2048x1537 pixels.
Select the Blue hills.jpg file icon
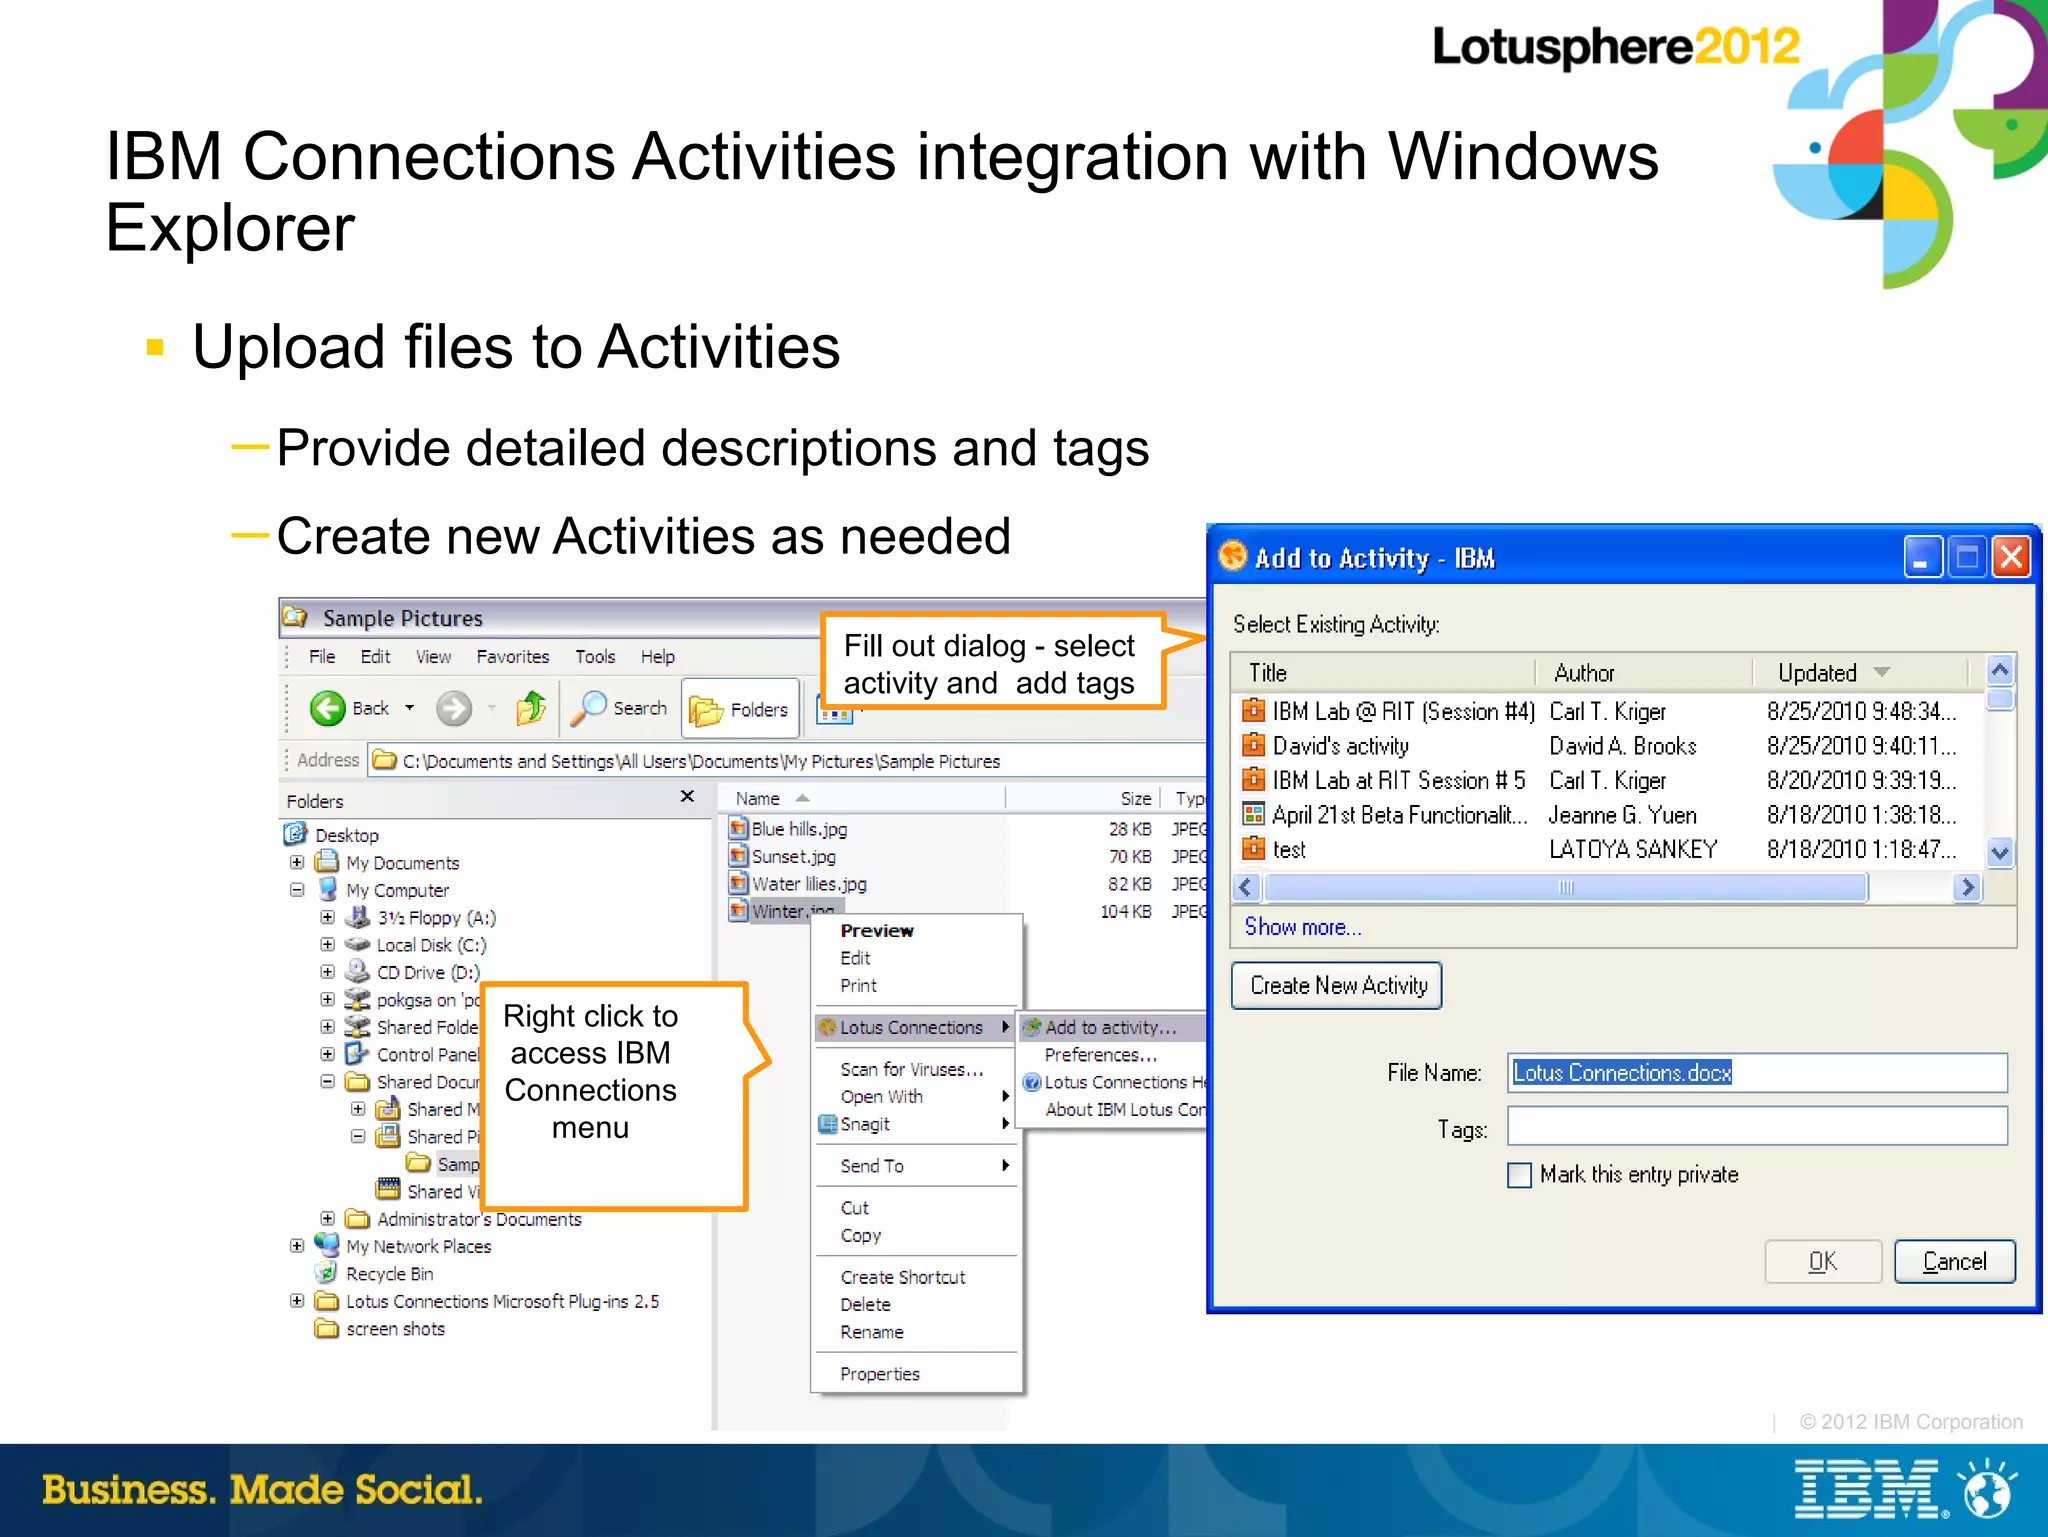739,828
